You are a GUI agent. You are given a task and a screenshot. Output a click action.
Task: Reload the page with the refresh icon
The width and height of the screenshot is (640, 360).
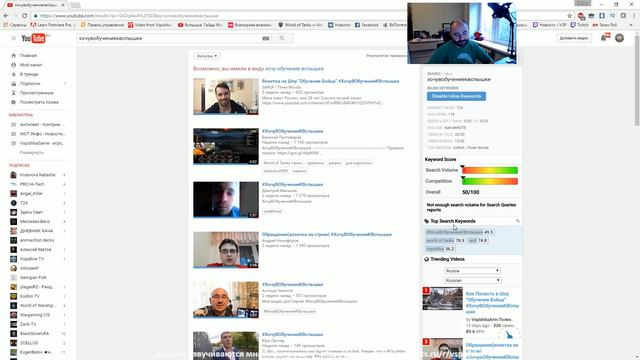click(x=24, y=16)
